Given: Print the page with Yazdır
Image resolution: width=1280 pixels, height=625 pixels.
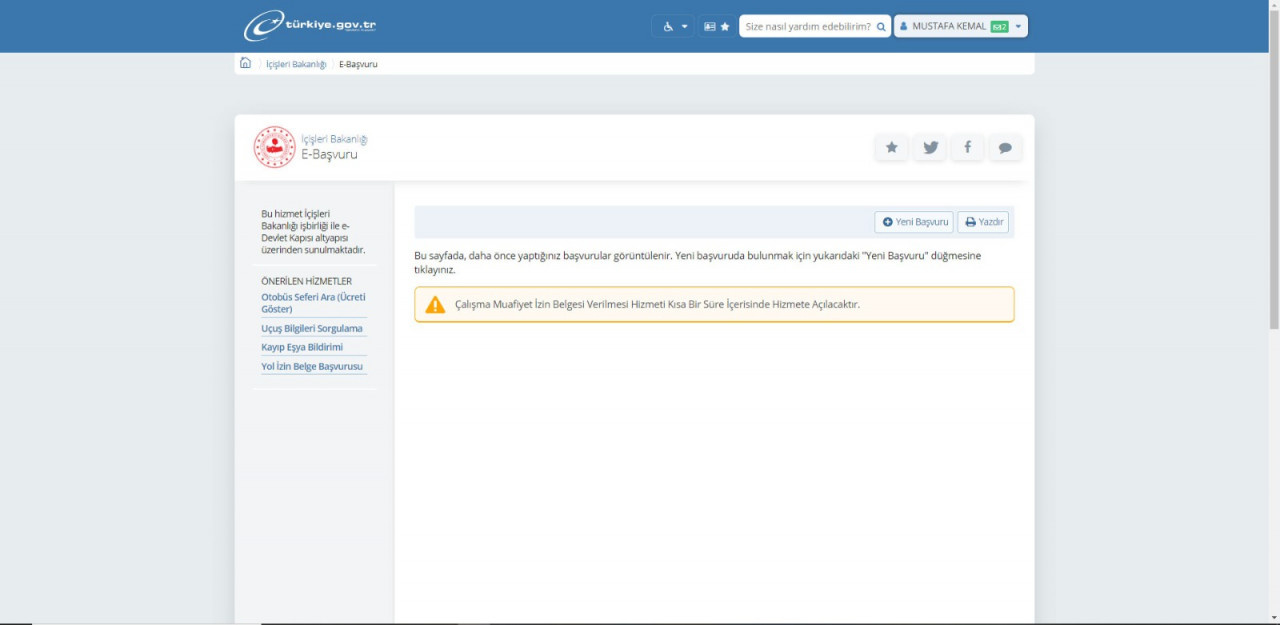Looking at the screenshot, I should (x=983, y=222).
